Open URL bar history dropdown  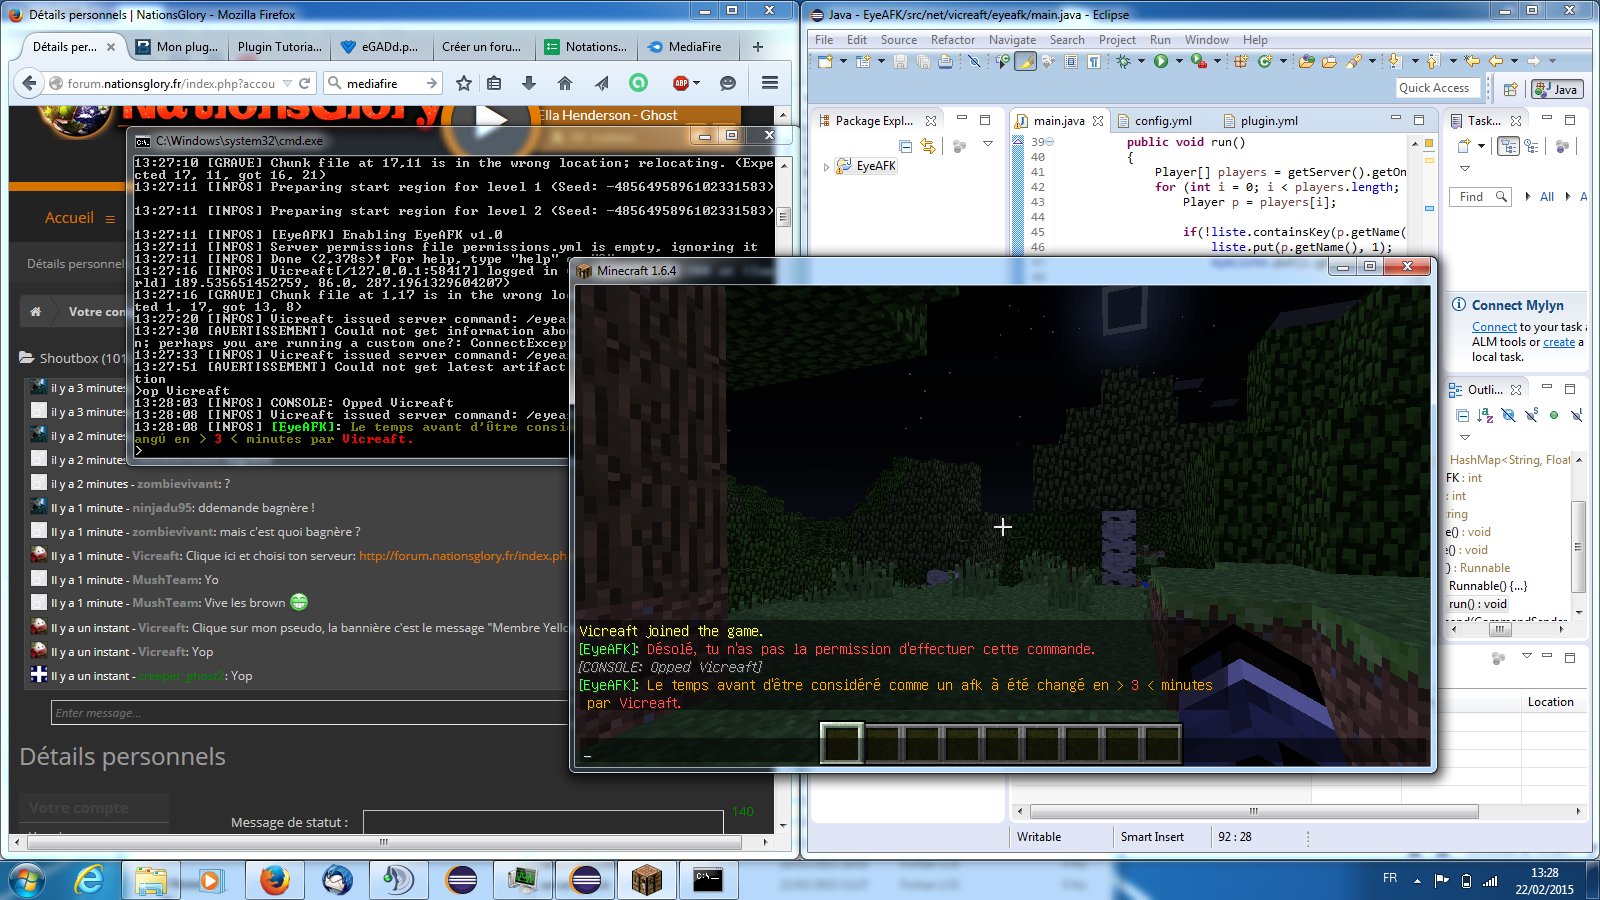coord(287,83)
